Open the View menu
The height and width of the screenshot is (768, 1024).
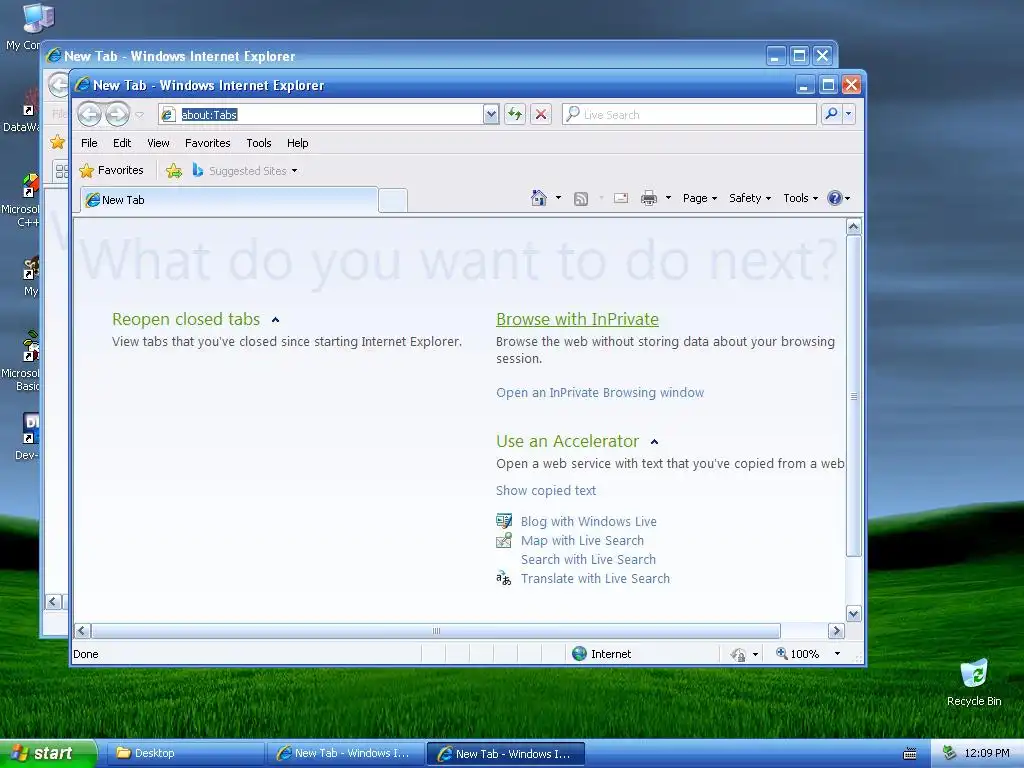(x=158, y=143)
